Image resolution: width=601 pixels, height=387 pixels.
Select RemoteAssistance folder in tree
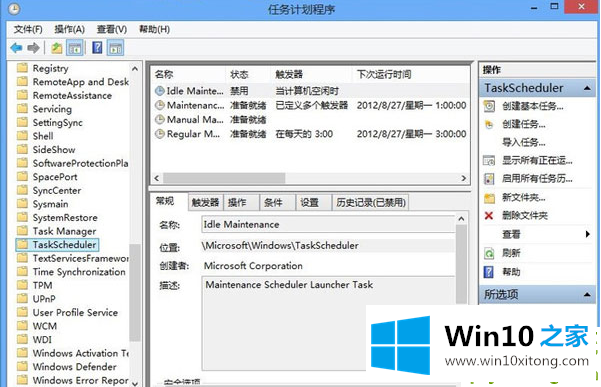(x=72, y=95)
